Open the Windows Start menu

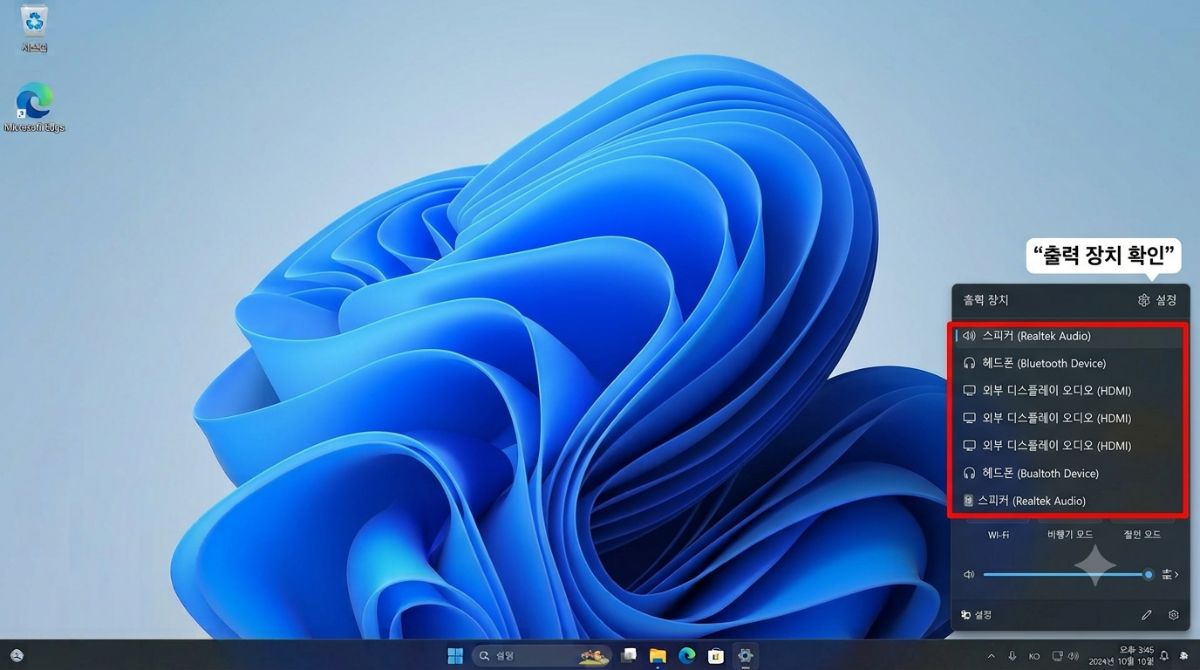point(455,656)
